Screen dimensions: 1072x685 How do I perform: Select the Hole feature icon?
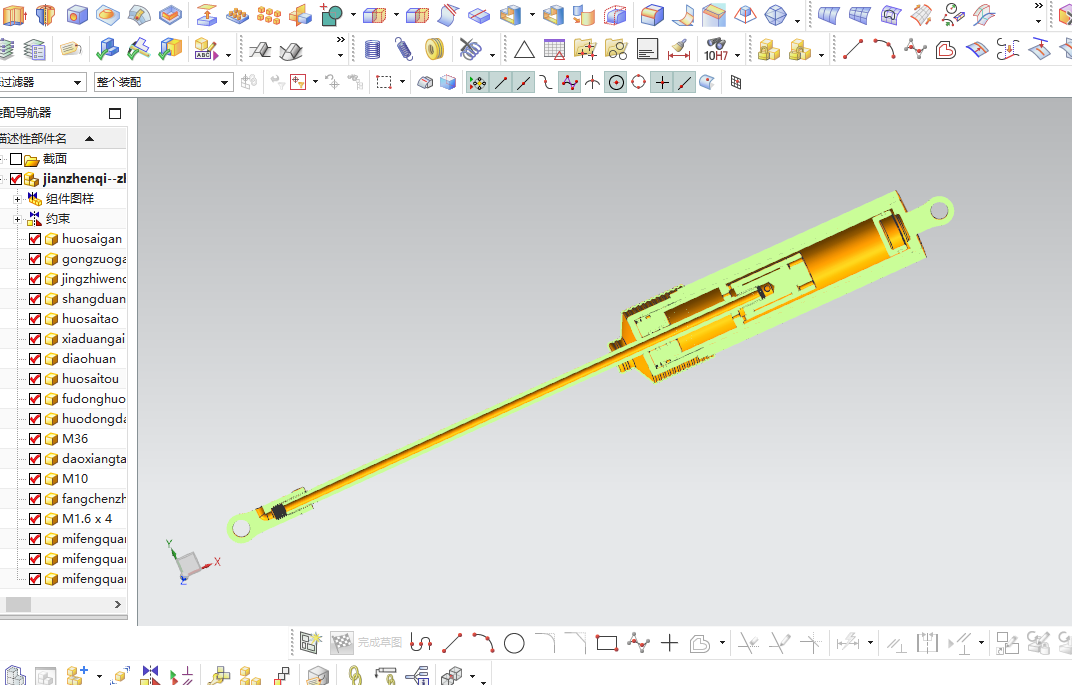[77, 14]
